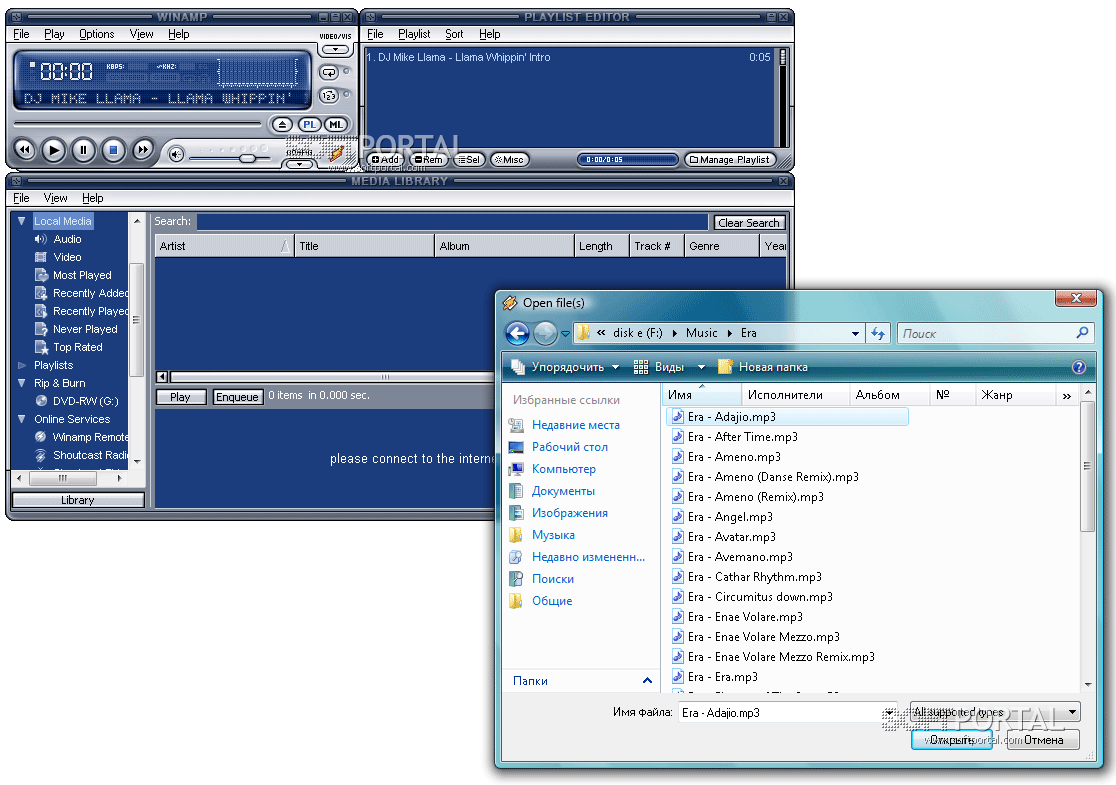Mute using the speaker icon

pos(176,154)
